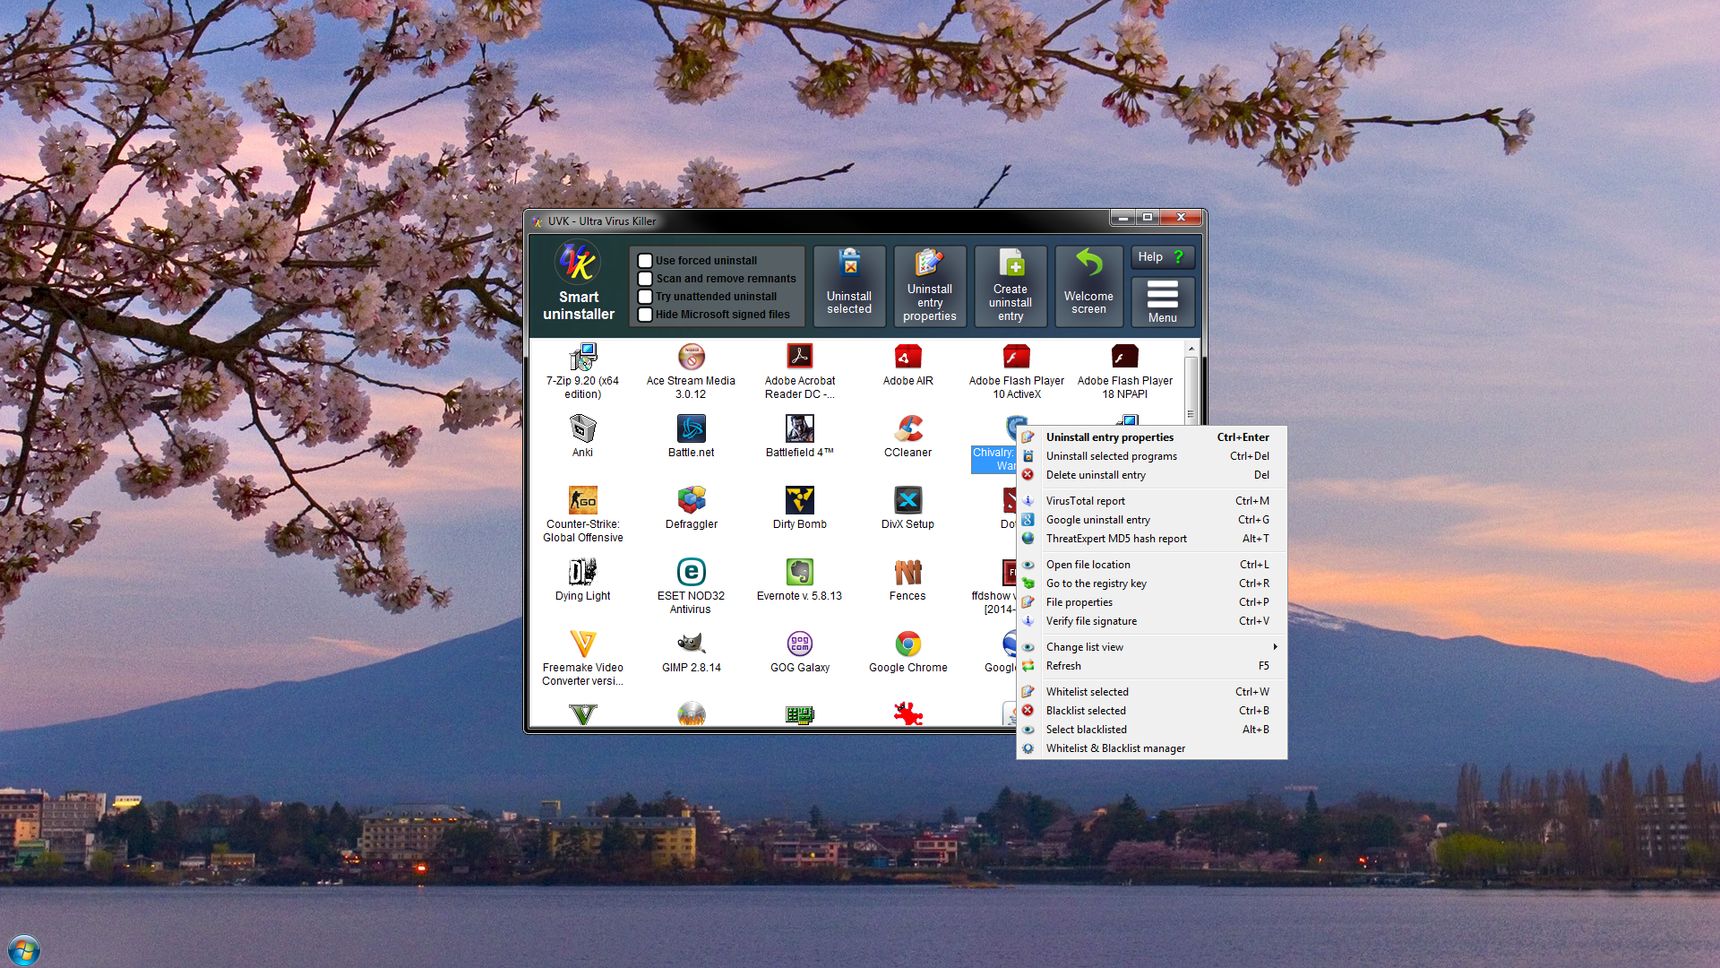
Task: Click the program list scrollbar up arrow
Action: pos(1190,349)
